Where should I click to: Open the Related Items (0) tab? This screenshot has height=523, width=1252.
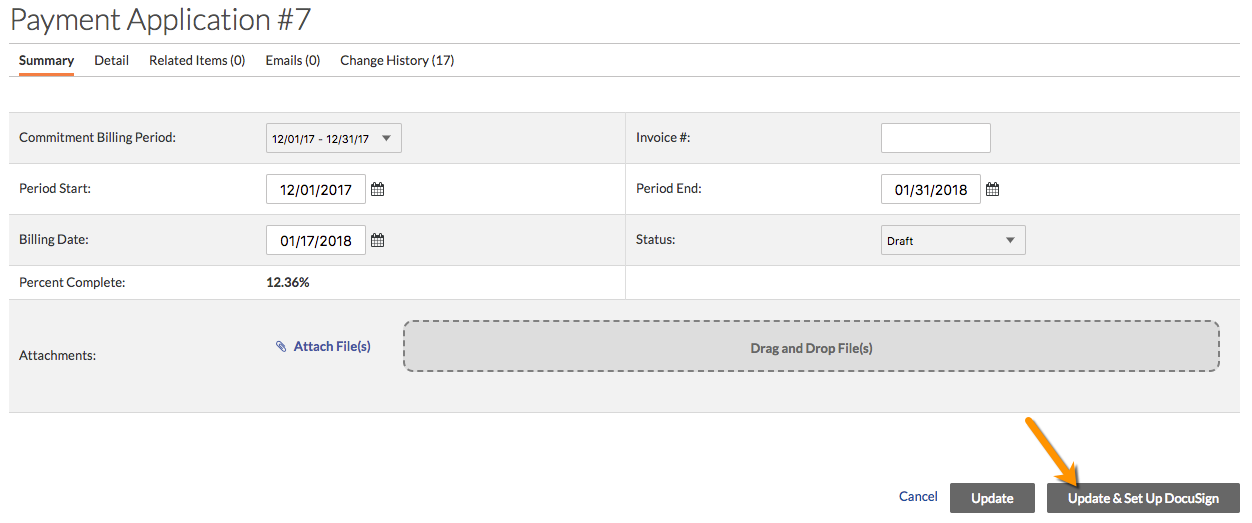click(x=197, y=60)
